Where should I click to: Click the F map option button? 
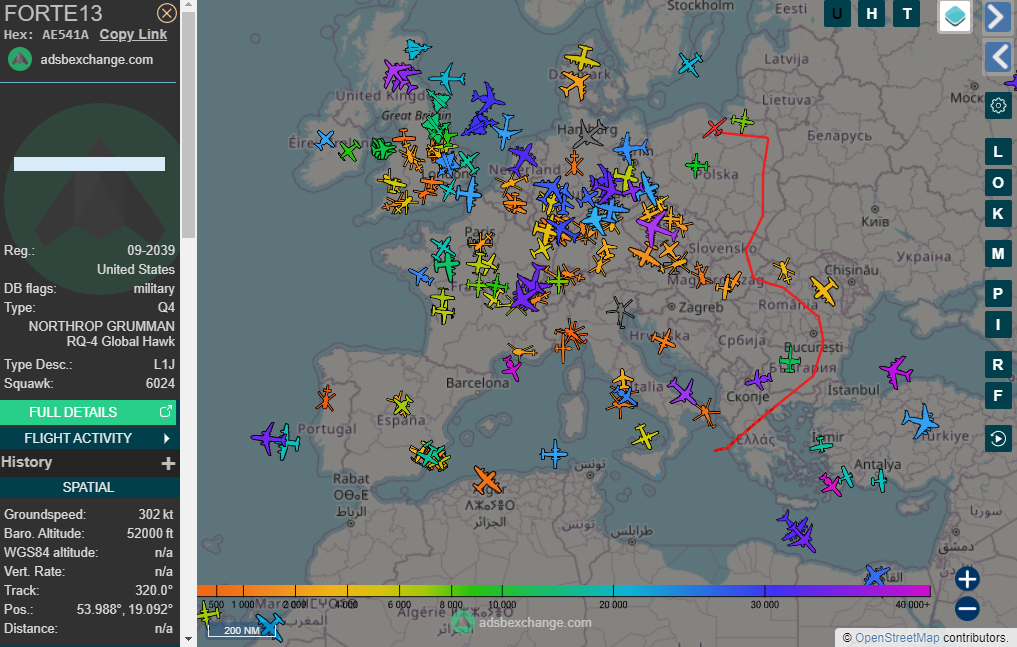(998, 395)
